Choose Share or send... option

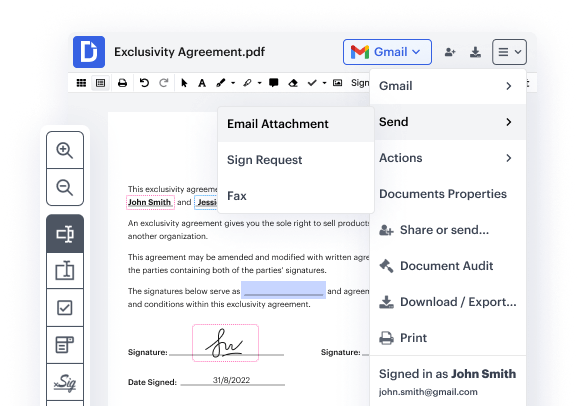448,230
